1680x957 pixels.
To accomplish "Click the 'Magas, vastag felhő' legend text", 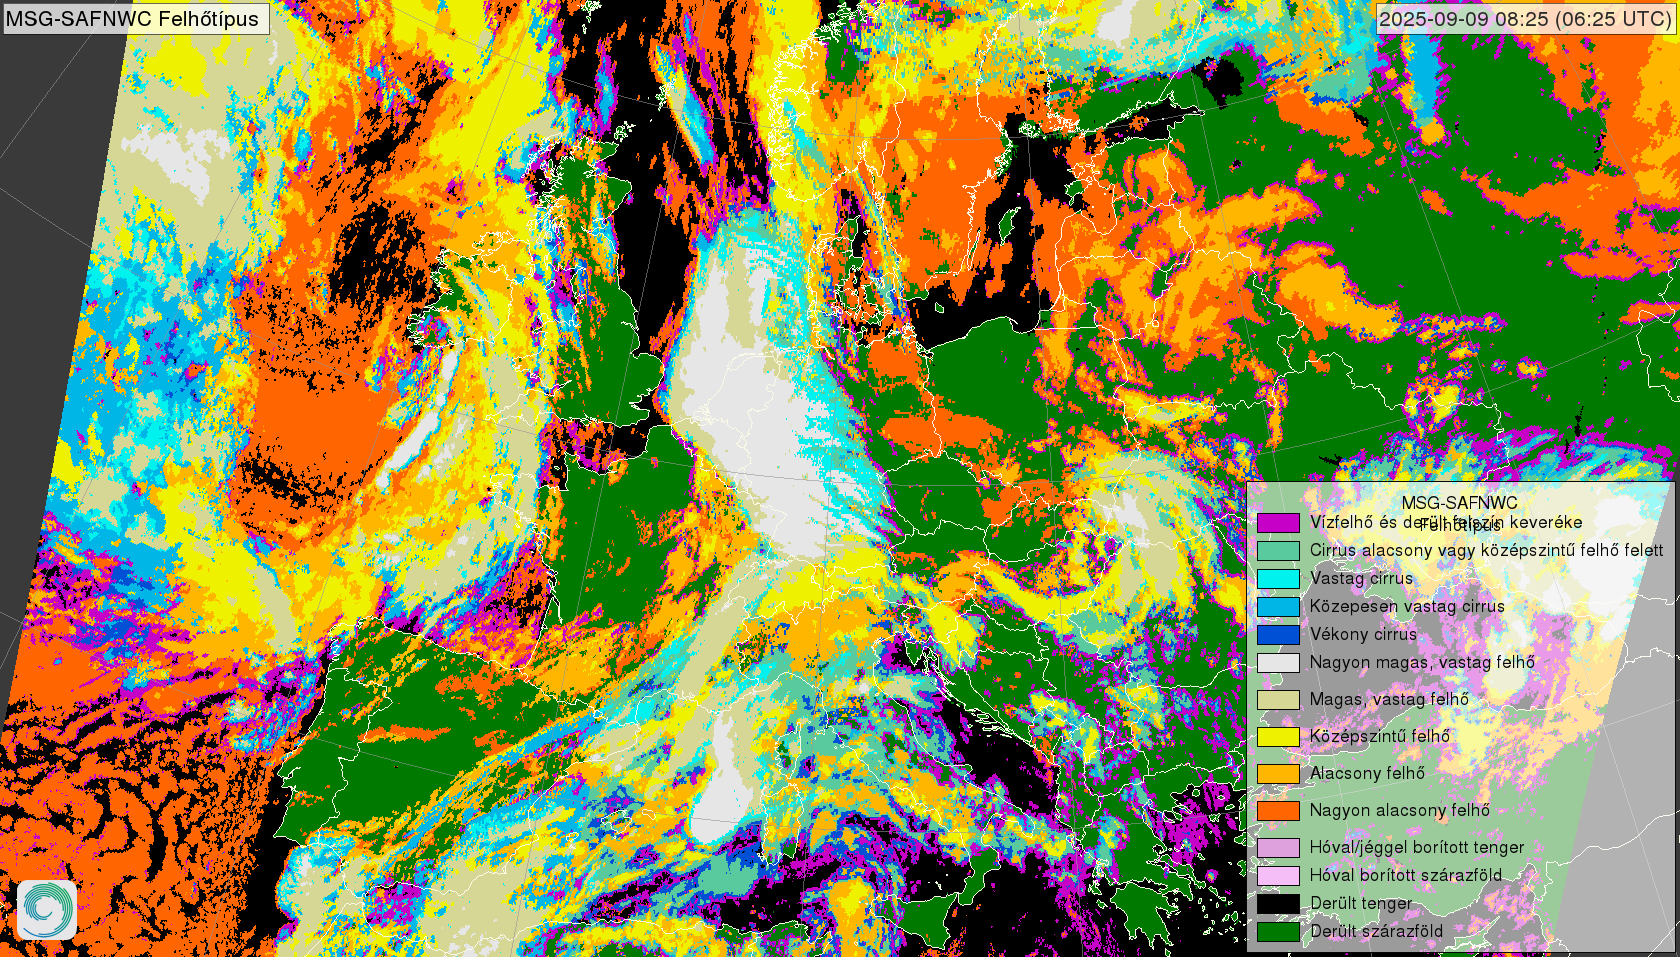I will [x=1389, y=699].
